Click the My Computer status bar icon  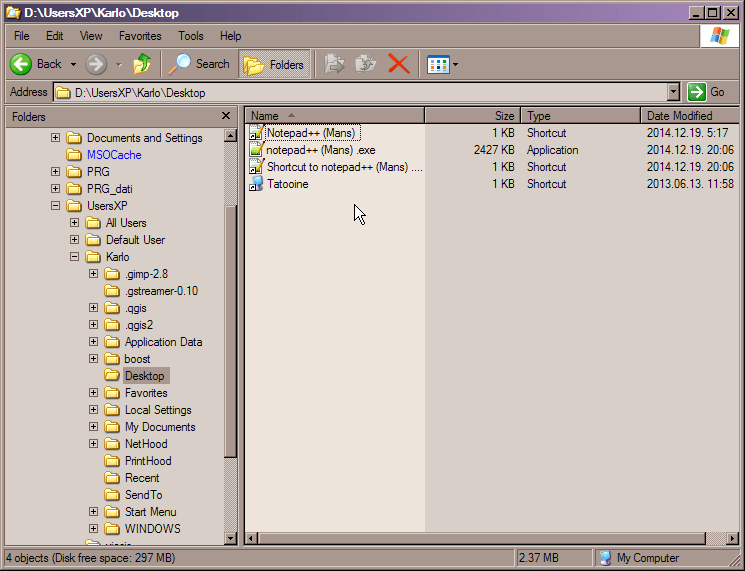605,558
